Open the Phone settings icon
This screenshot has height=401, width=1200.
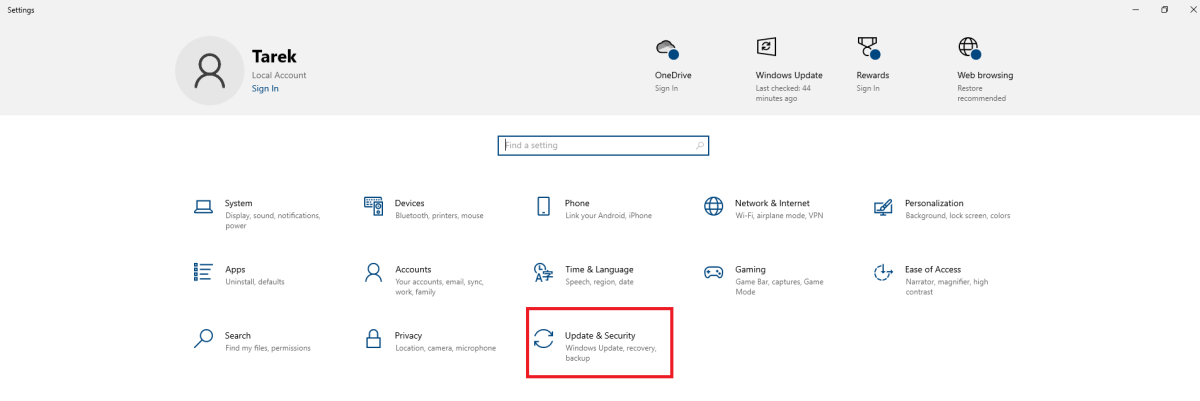click(544, 206)
